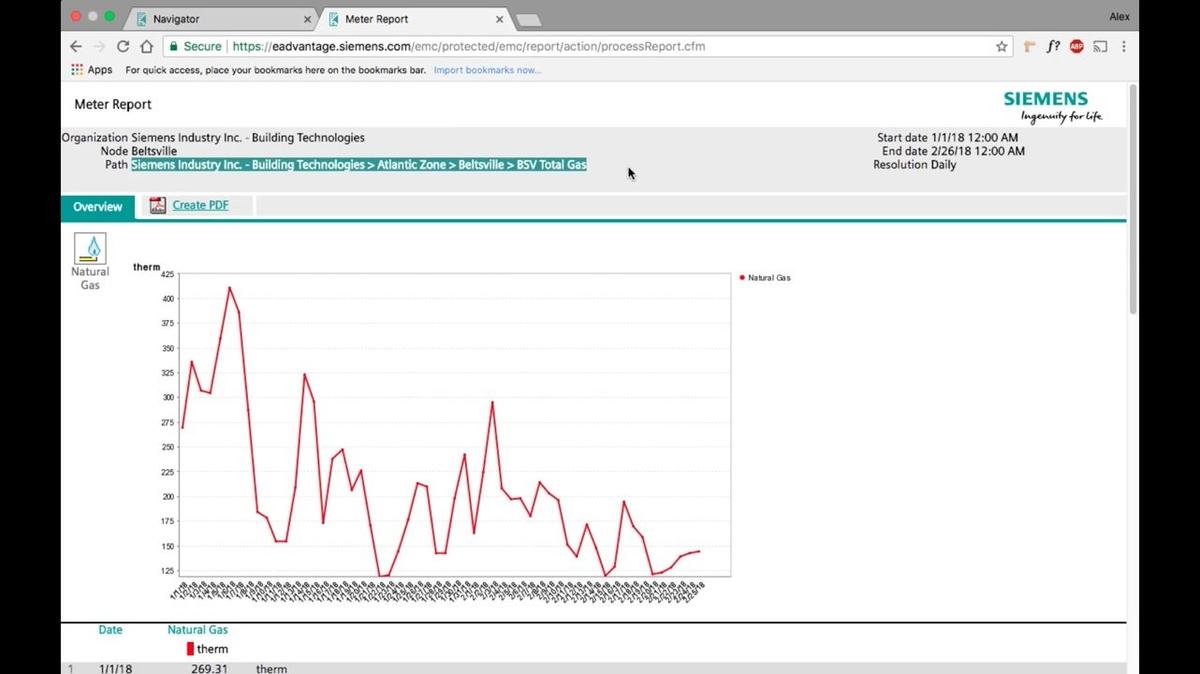
Task: Open the browser home page
Action: 147,46
